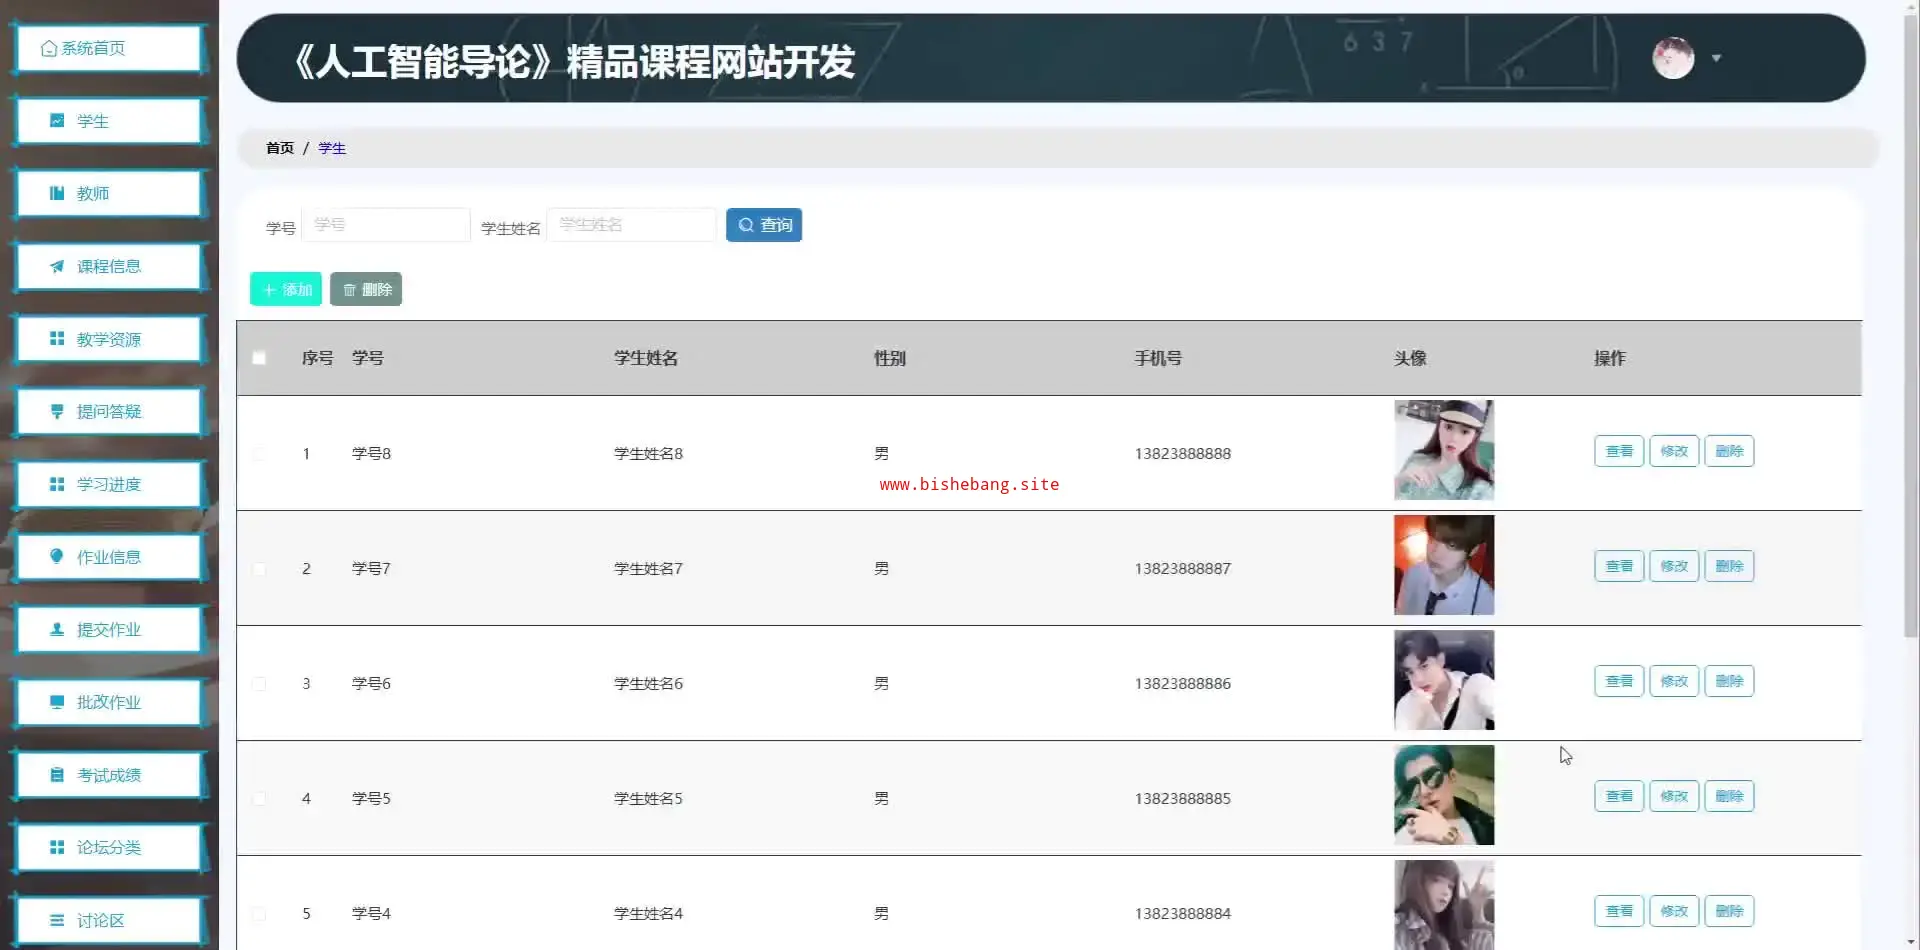This screenshot has height=950, width=1920.
Task: Click the grid icon beside 教学资源
Action: pyautogui.click(x=57, y=339)
